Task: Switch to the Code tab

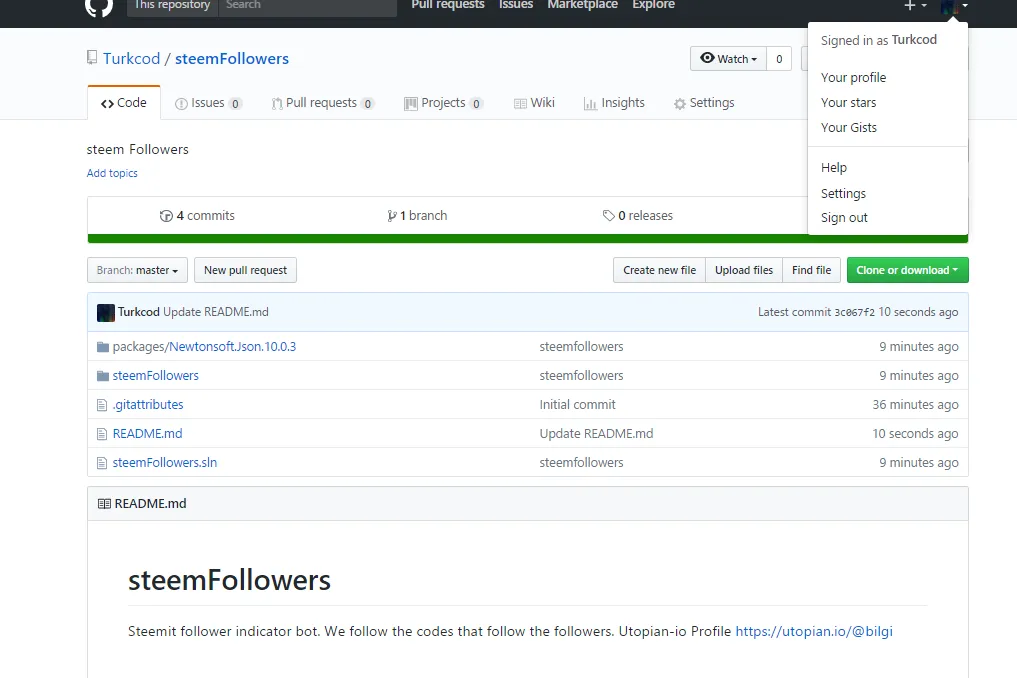Action: coord(124,103)
